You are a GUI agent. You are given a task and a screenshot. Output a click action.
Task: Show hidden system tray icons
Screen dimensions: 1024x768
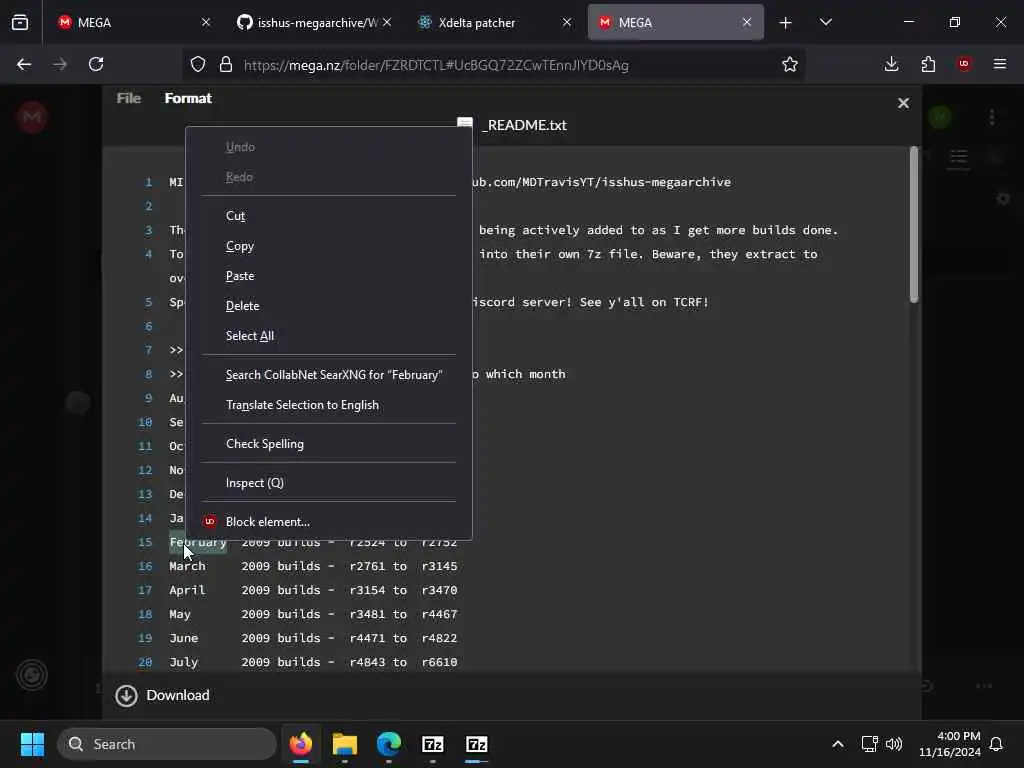[837, 744]
